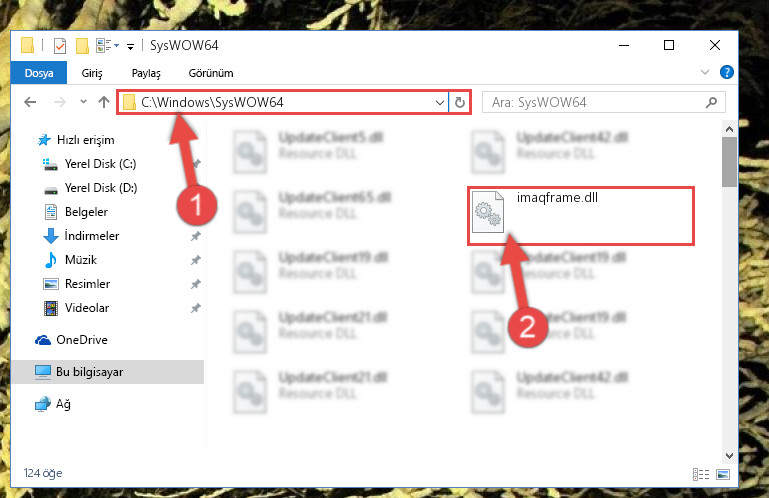
Task: Click the vertical scrollbar thumb
Action: (729, 162)
